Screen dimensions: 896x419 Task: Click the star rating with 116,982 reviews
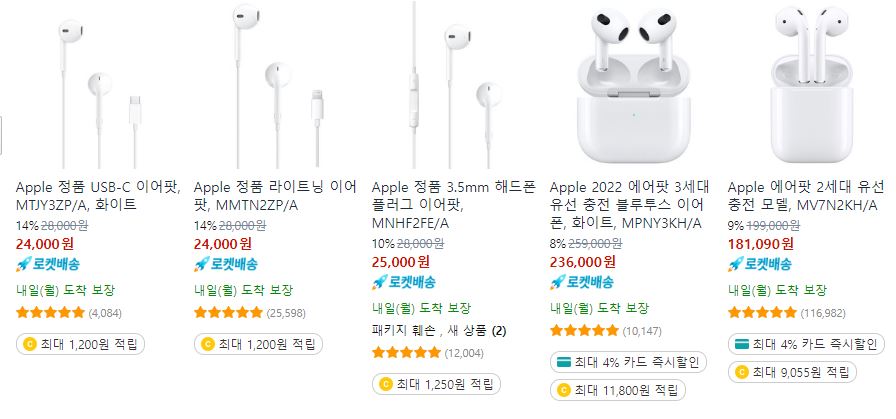pos(762,313)
